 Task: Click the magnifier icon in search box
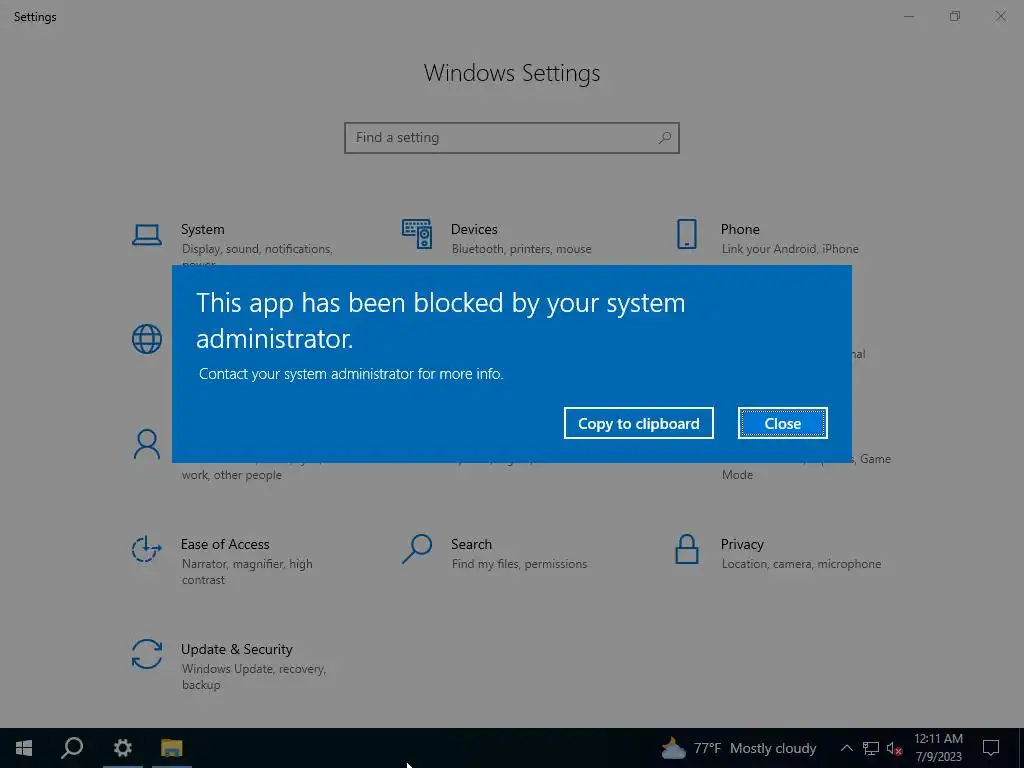664,138
